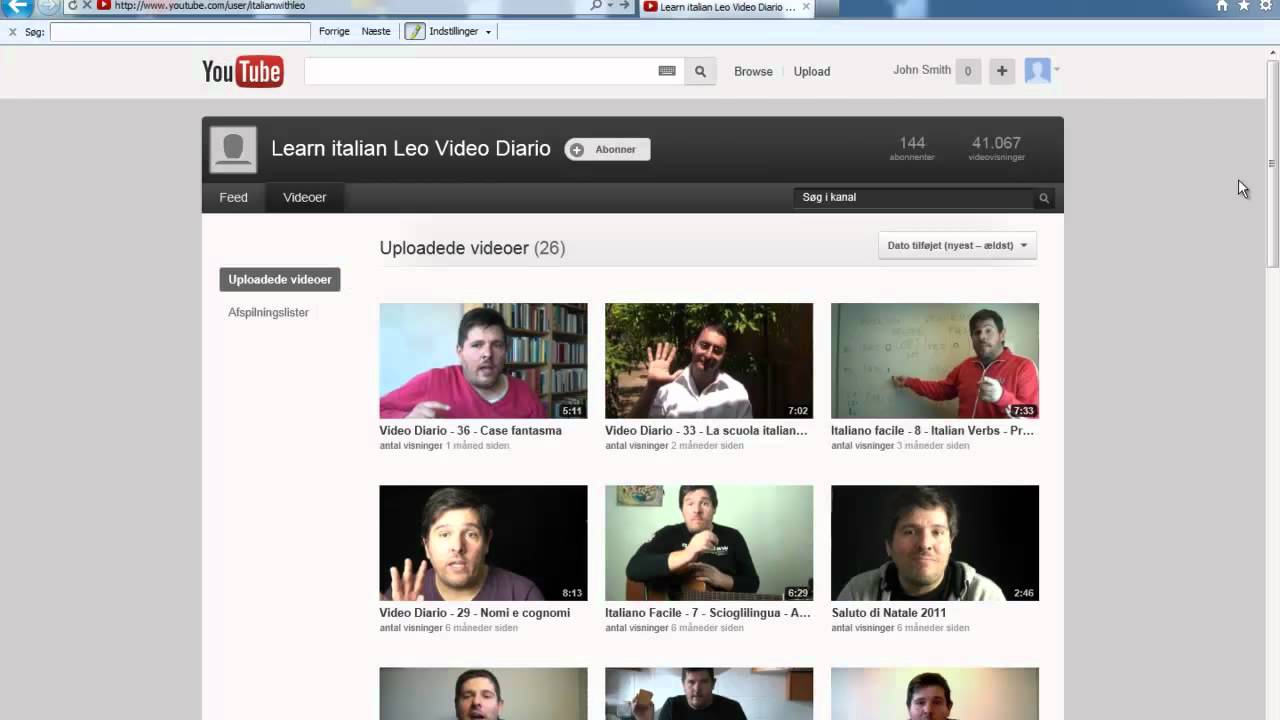This screenshot has height=720, width=1280.
Task: Click title Video Diario - 33 - La scuola italian
Action: 706,431
